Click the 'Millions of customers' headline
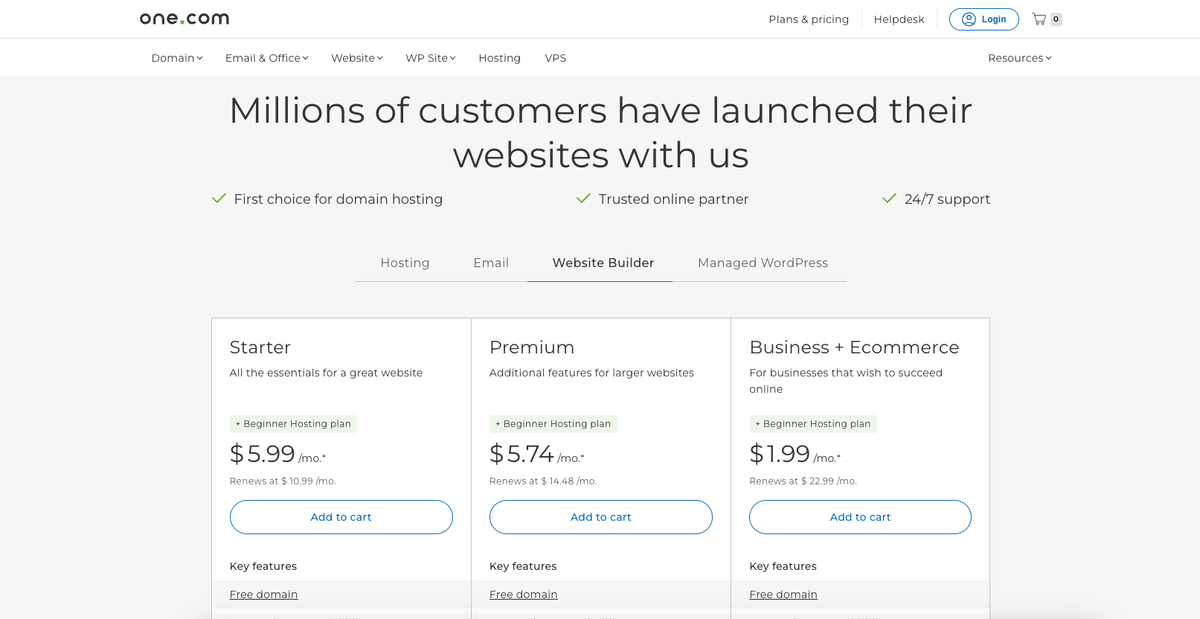The width and height of the screenshot is (1200, 619). pos(600,132)
